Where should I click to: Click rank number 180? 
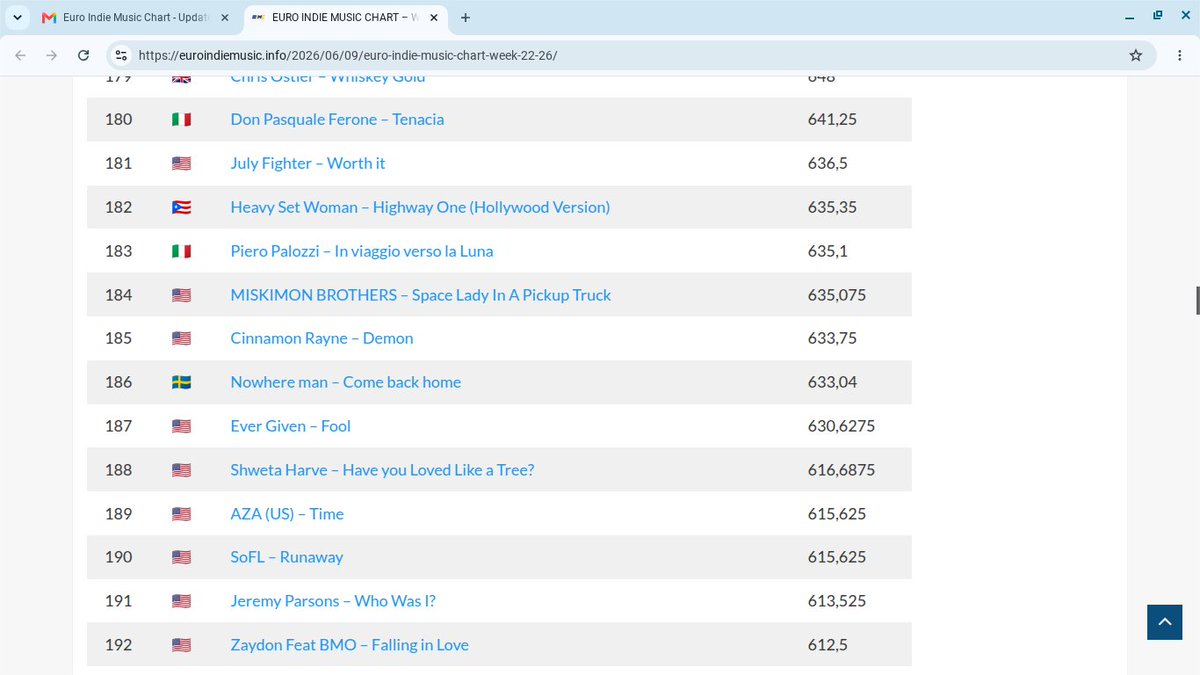pos(118,119)
